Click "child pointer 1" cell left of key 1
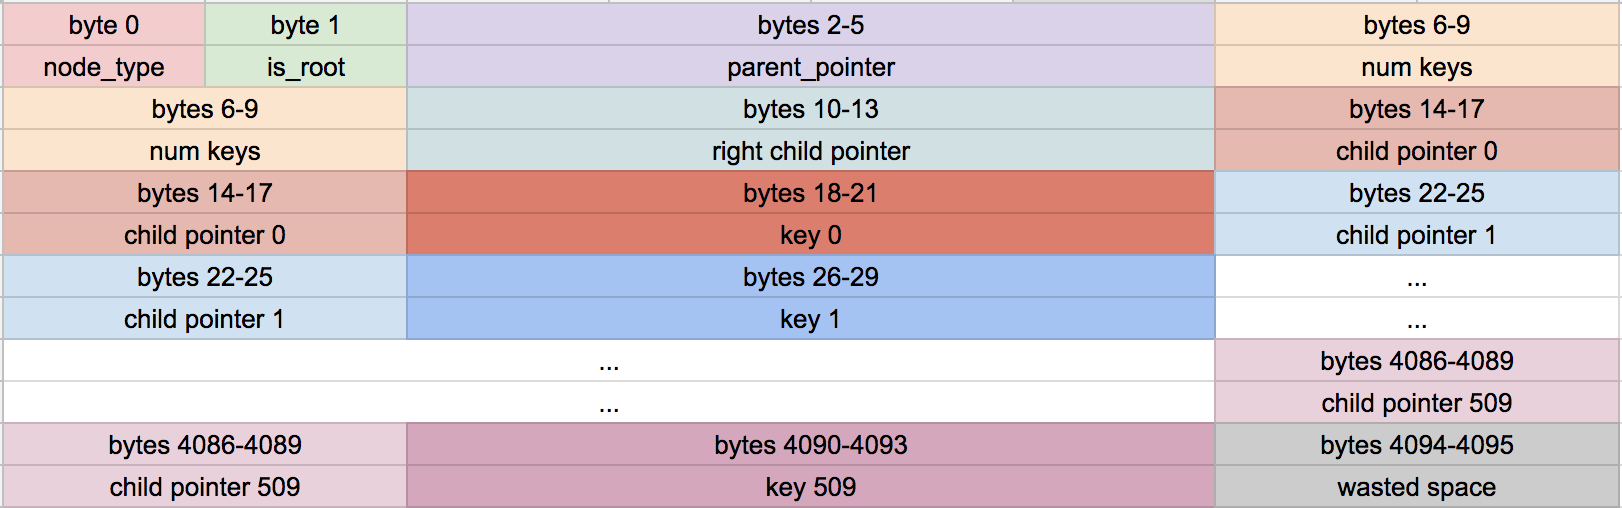 (x=204, y=319)
